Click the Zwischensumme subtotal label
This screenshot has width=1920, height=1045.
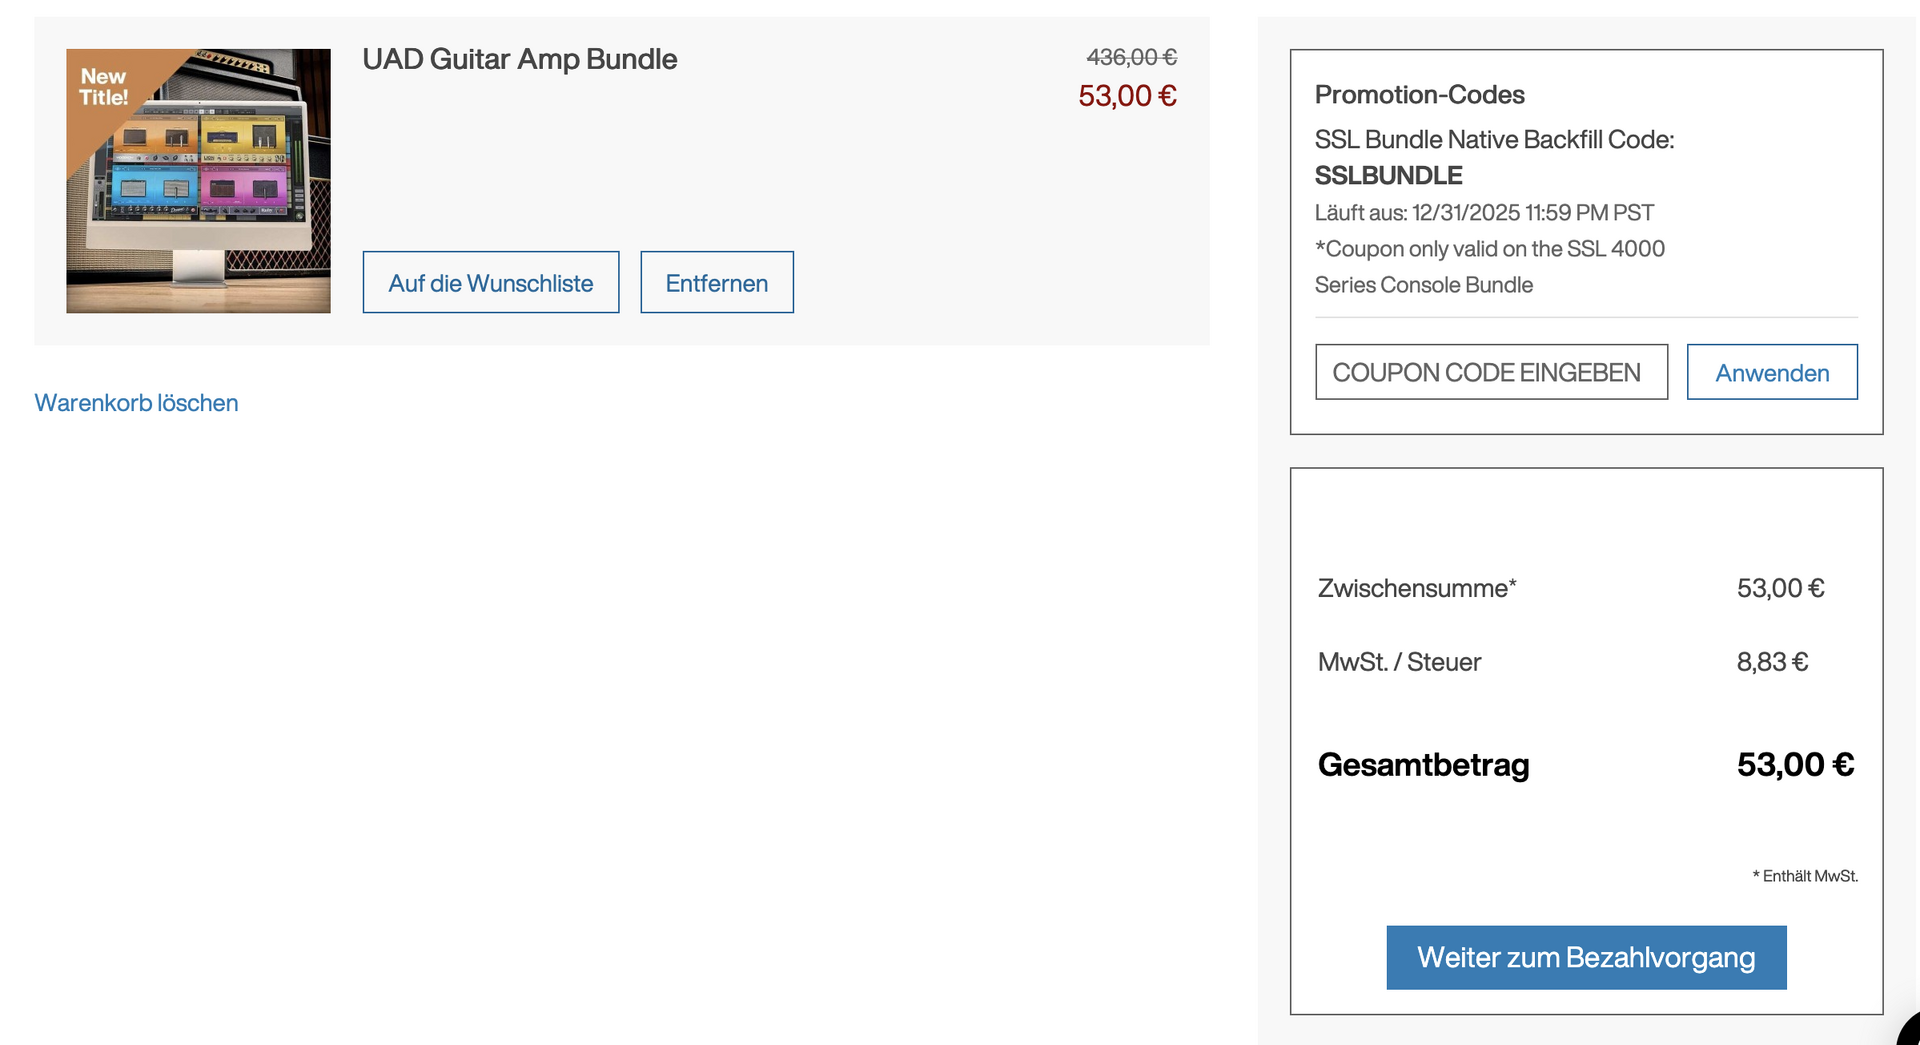(x=1416, y=588)
